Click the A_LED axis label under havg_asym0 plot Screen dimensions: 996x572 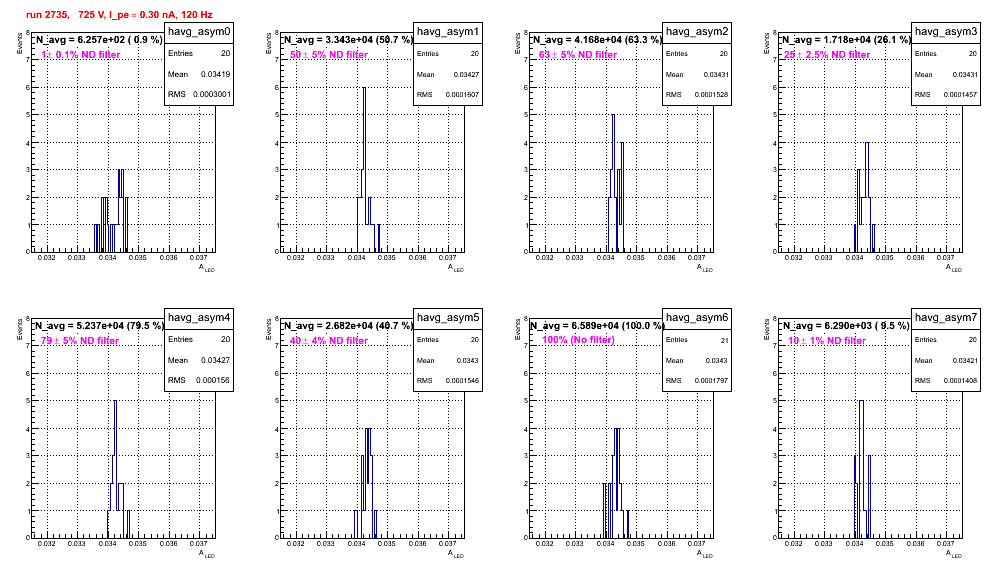tap(207, 268)
